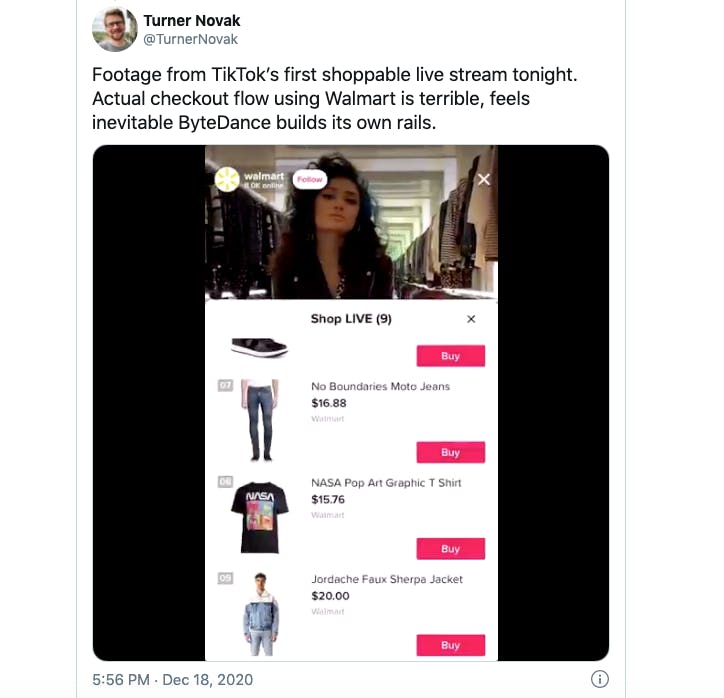Screen dimensions: 724x698
Task: Click the tweet info icon
Action: tap(599, 679)
